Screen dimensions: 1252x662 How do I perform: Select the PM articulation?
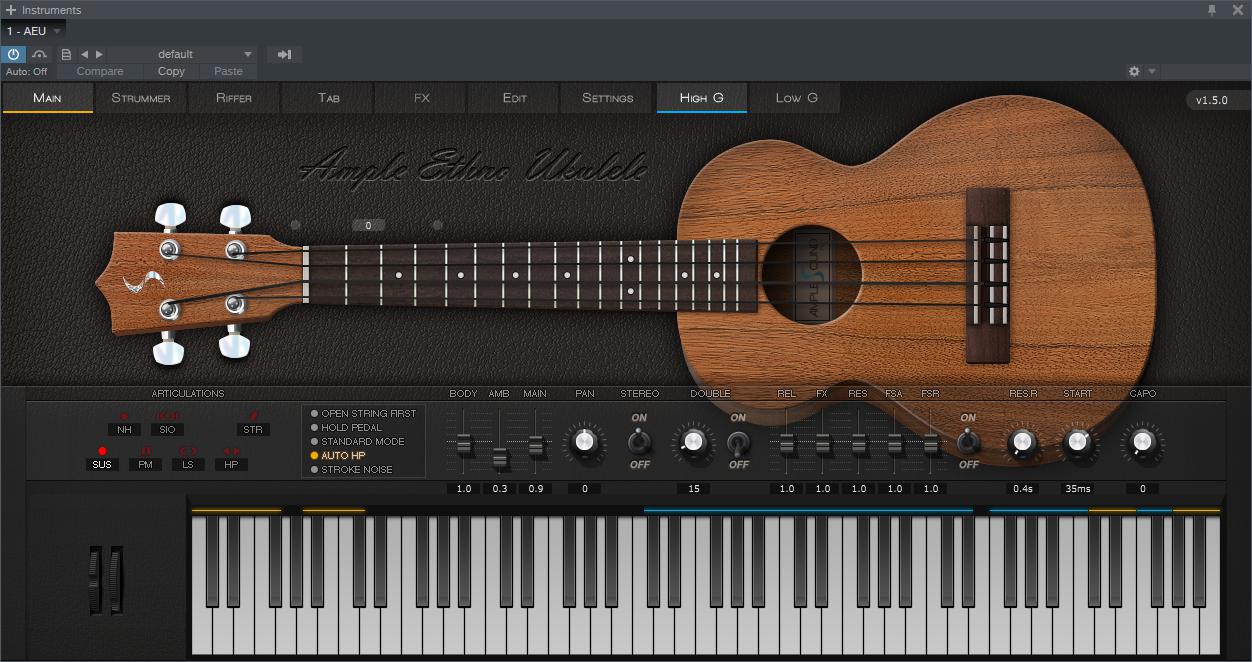[x=145, y=464]
